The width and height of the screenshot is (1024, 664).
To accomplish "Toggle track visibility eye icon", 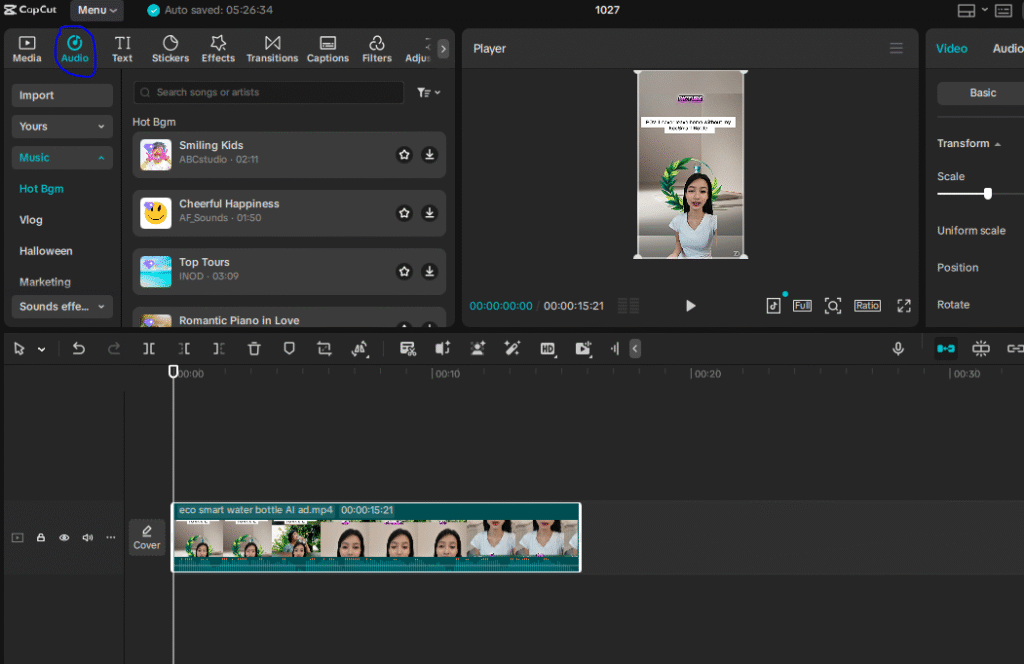I will (64, 538).
